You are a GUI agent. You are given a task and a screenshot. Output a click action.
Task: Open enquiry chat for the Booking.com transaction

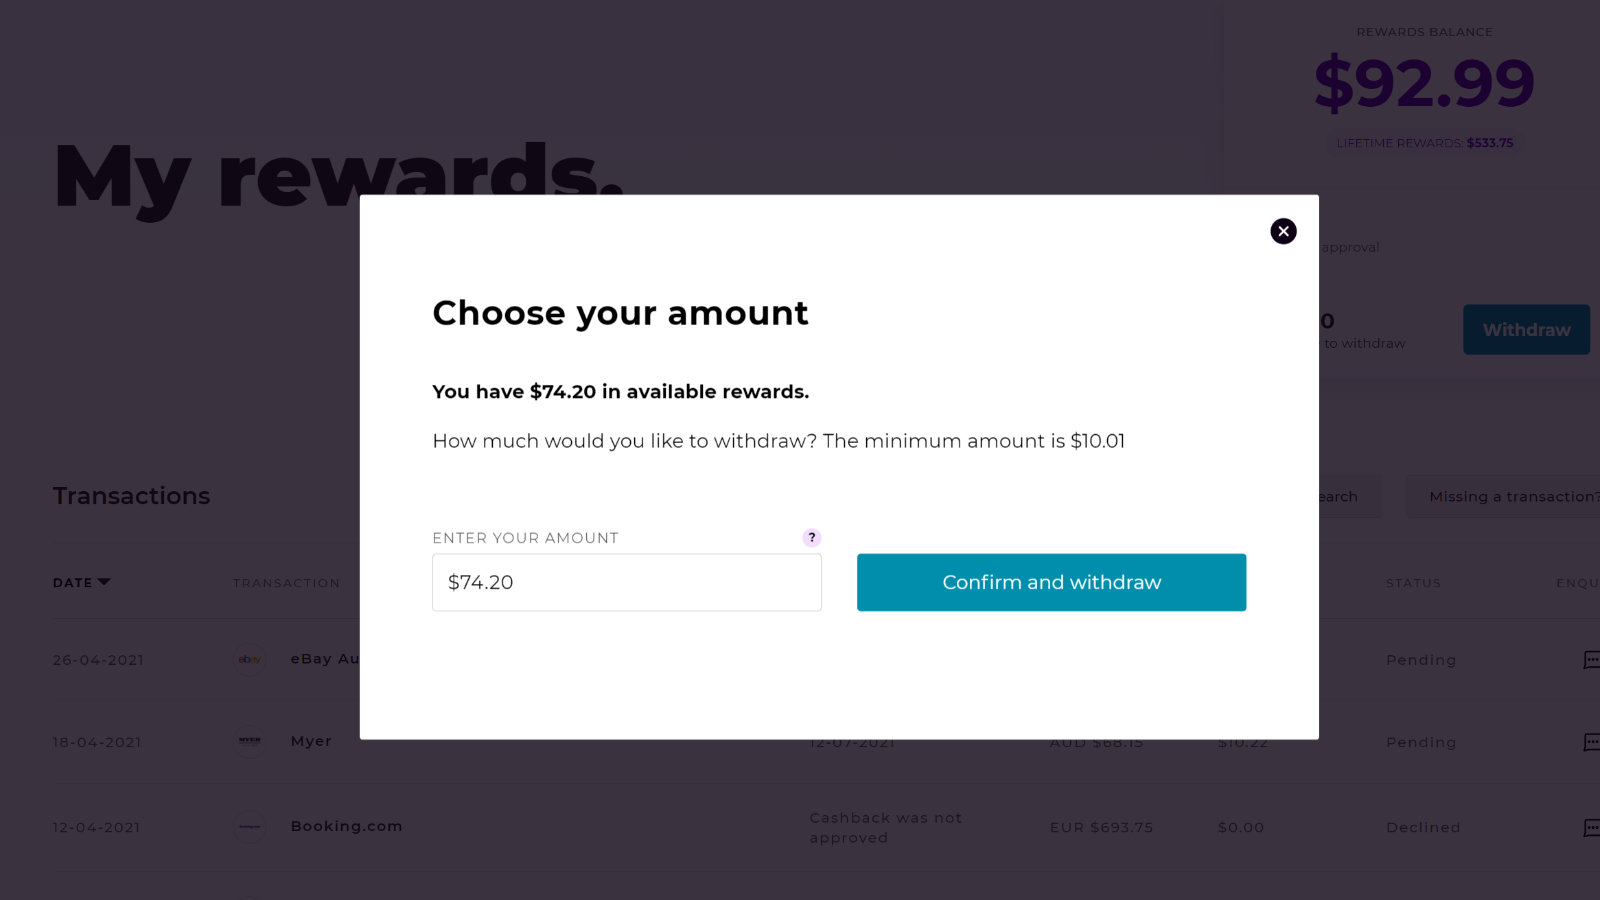click(x=1591, y=827)
